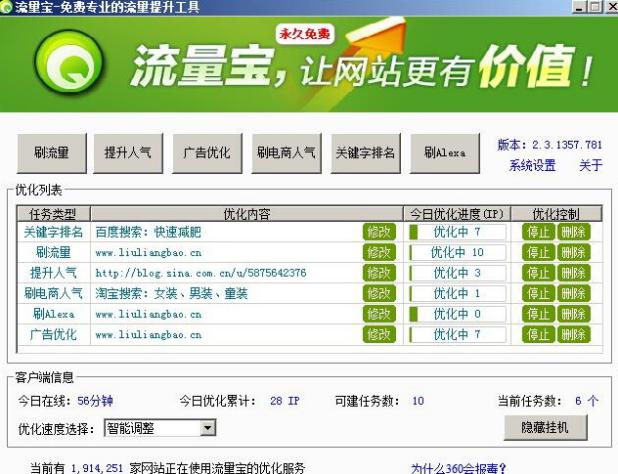Click the 今日优化进度(IP) column header

[457, 214]
